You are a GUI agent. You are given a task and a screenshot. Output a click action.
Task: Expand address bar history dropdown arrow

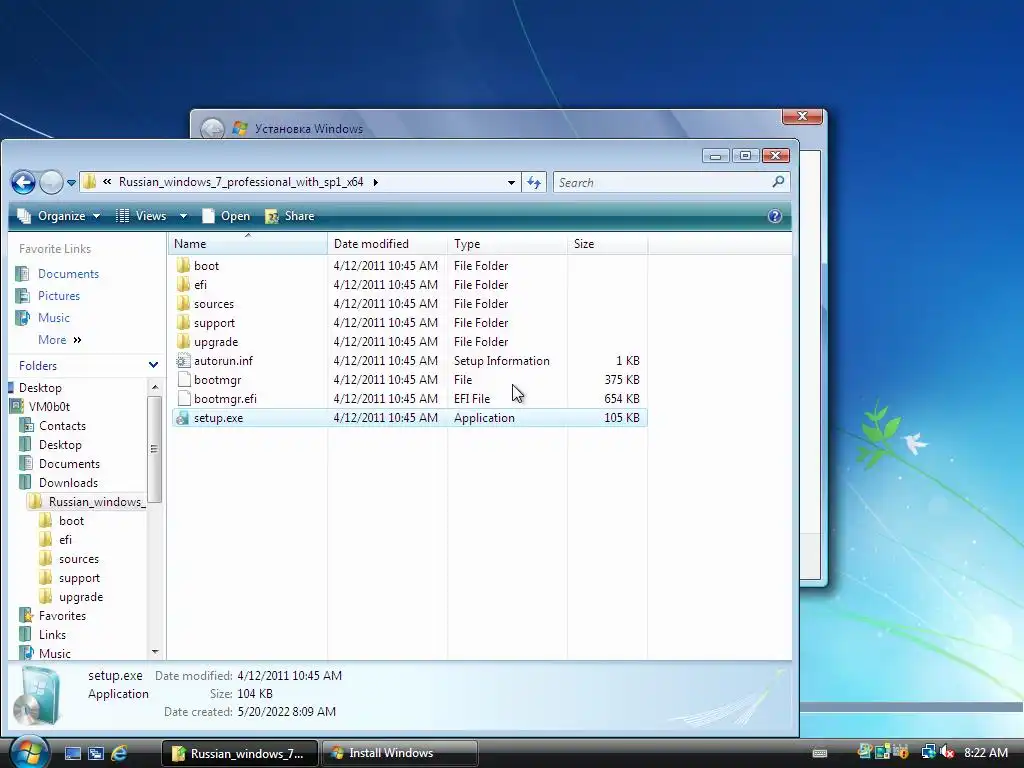pos(511,183)
